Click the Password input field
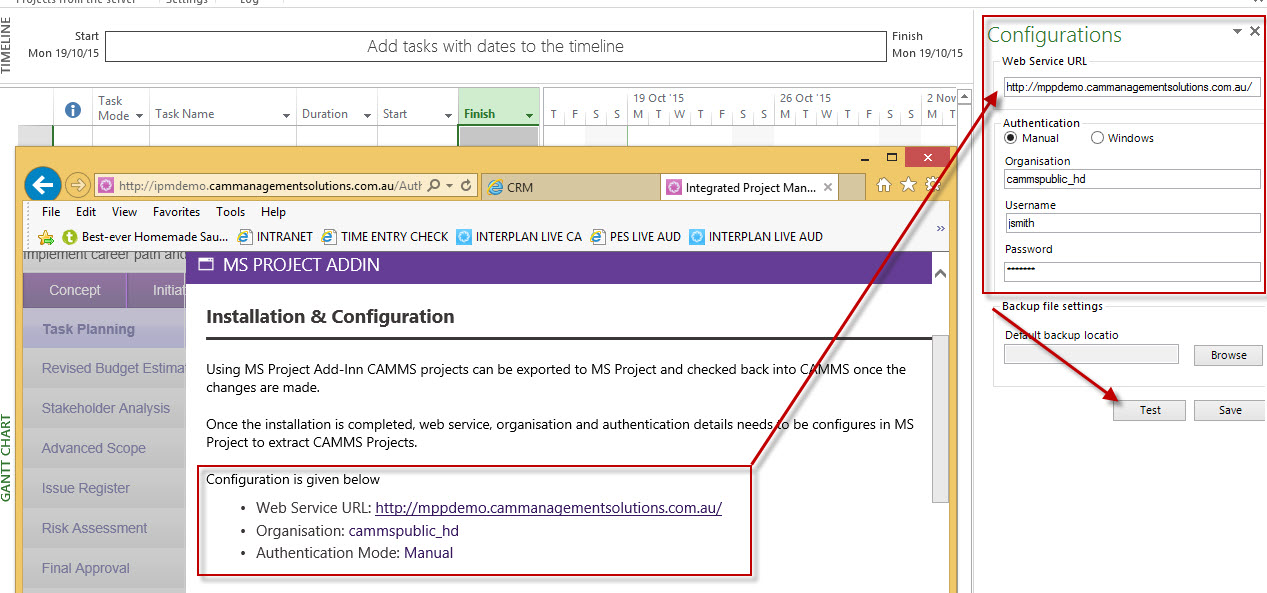This screenshot has width=1267, height=593. [x=1131, y=270]
